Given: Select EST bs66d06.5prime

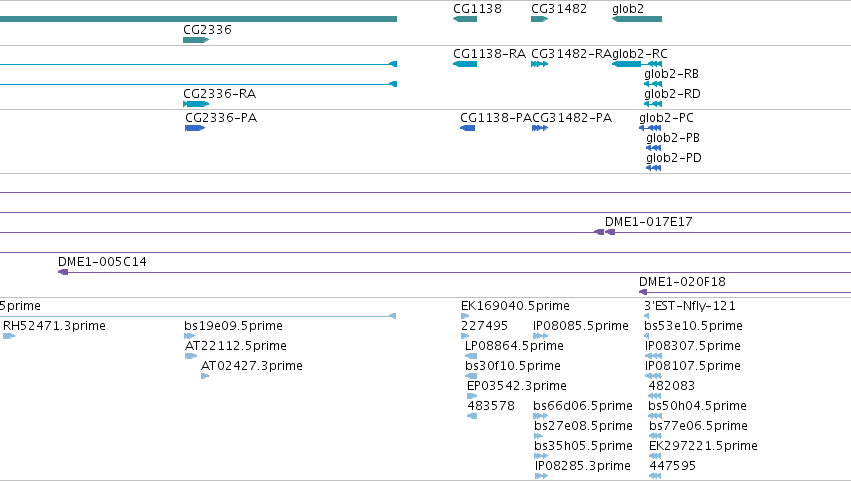Looking at the screenshot, I should tap(541, 416).
